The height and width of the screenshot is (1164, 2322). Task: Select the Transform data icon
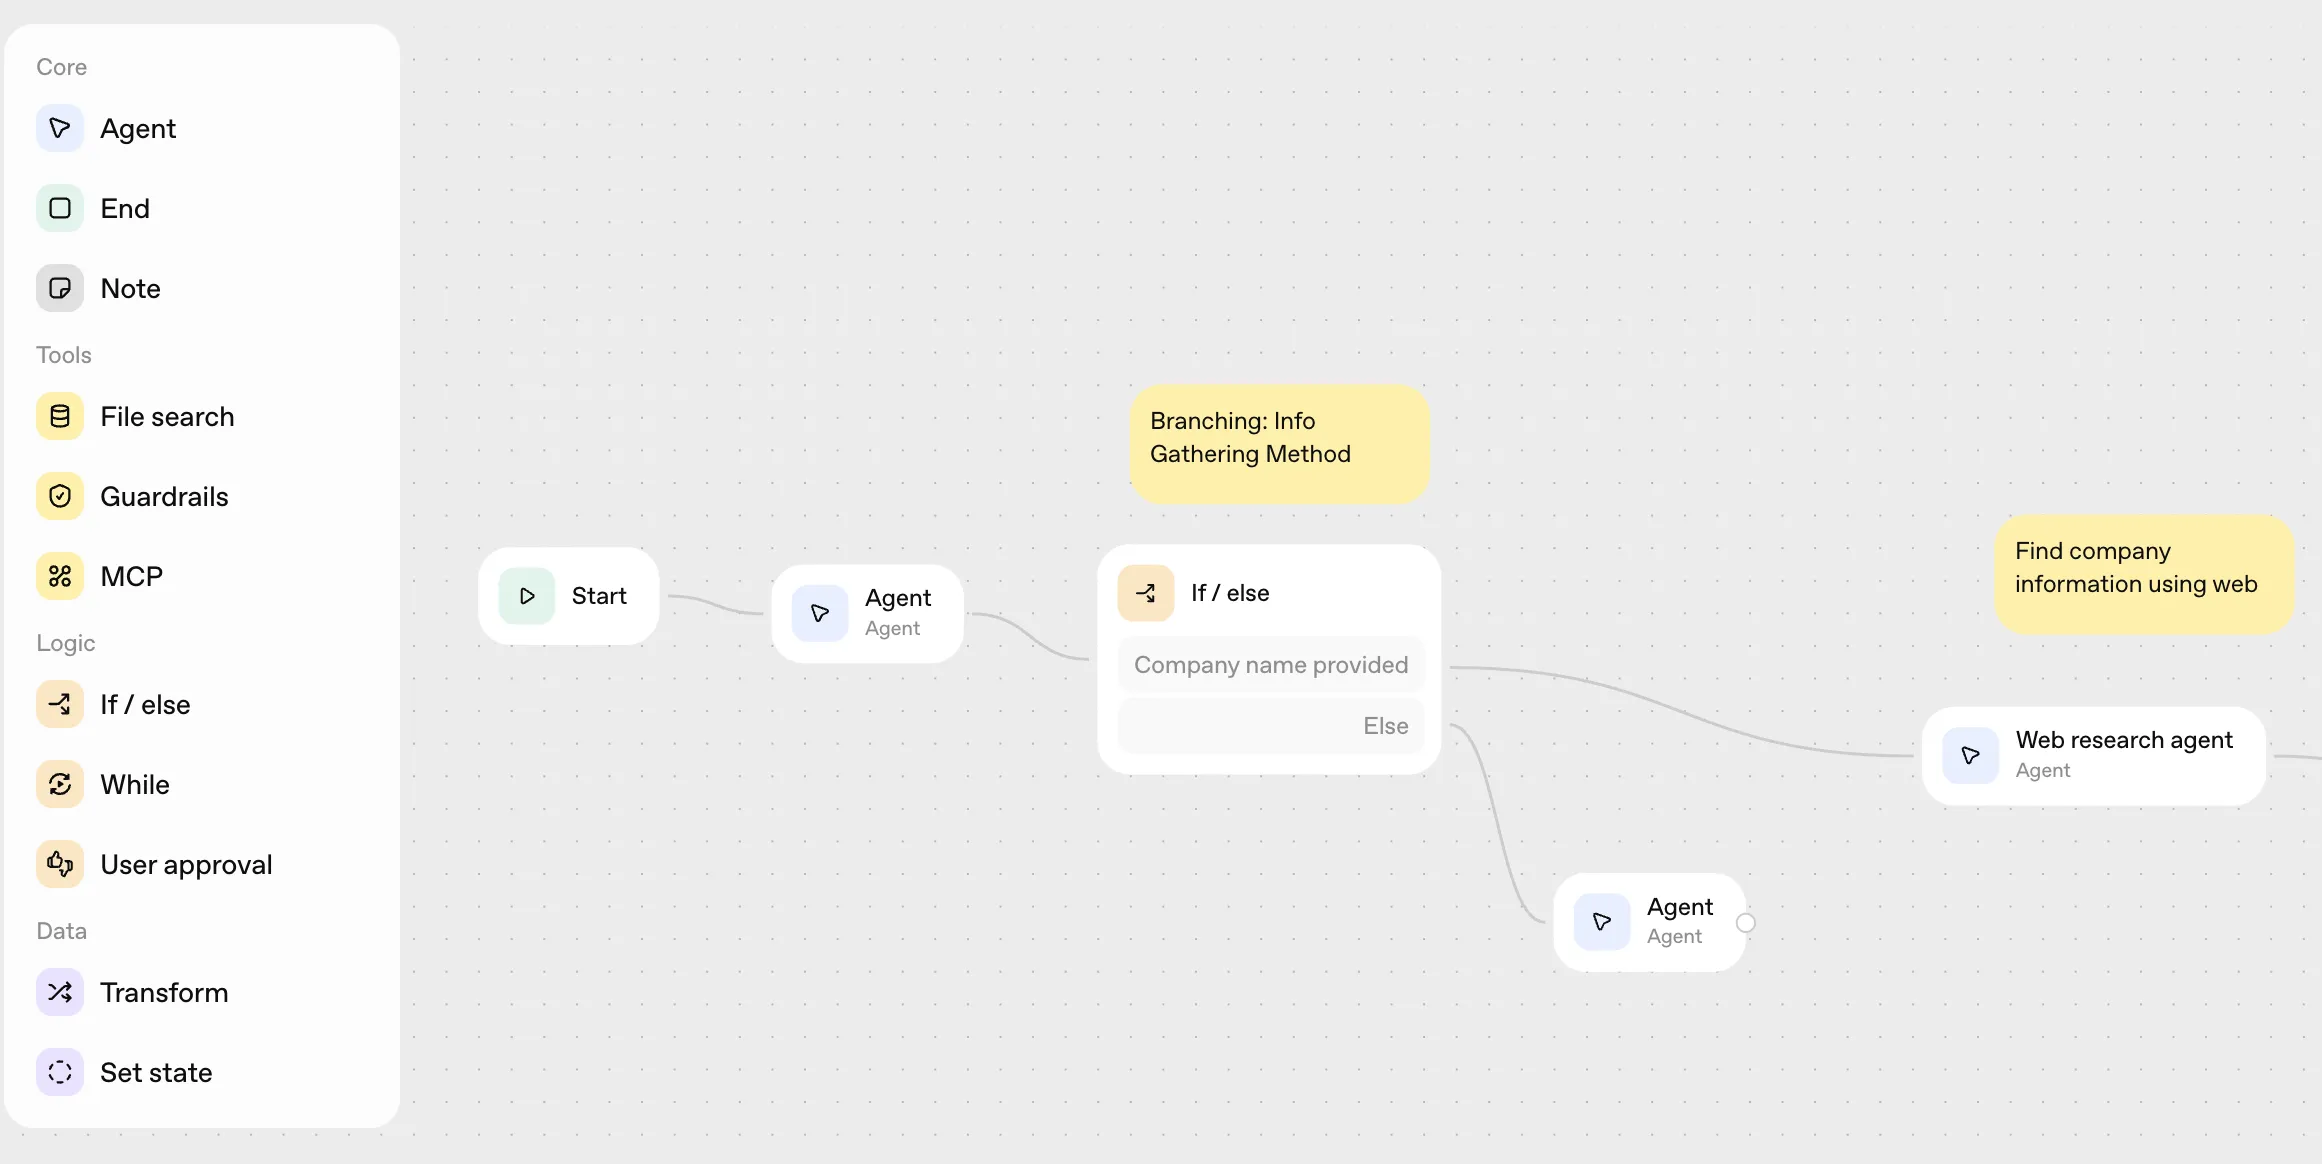pos(60,992)
